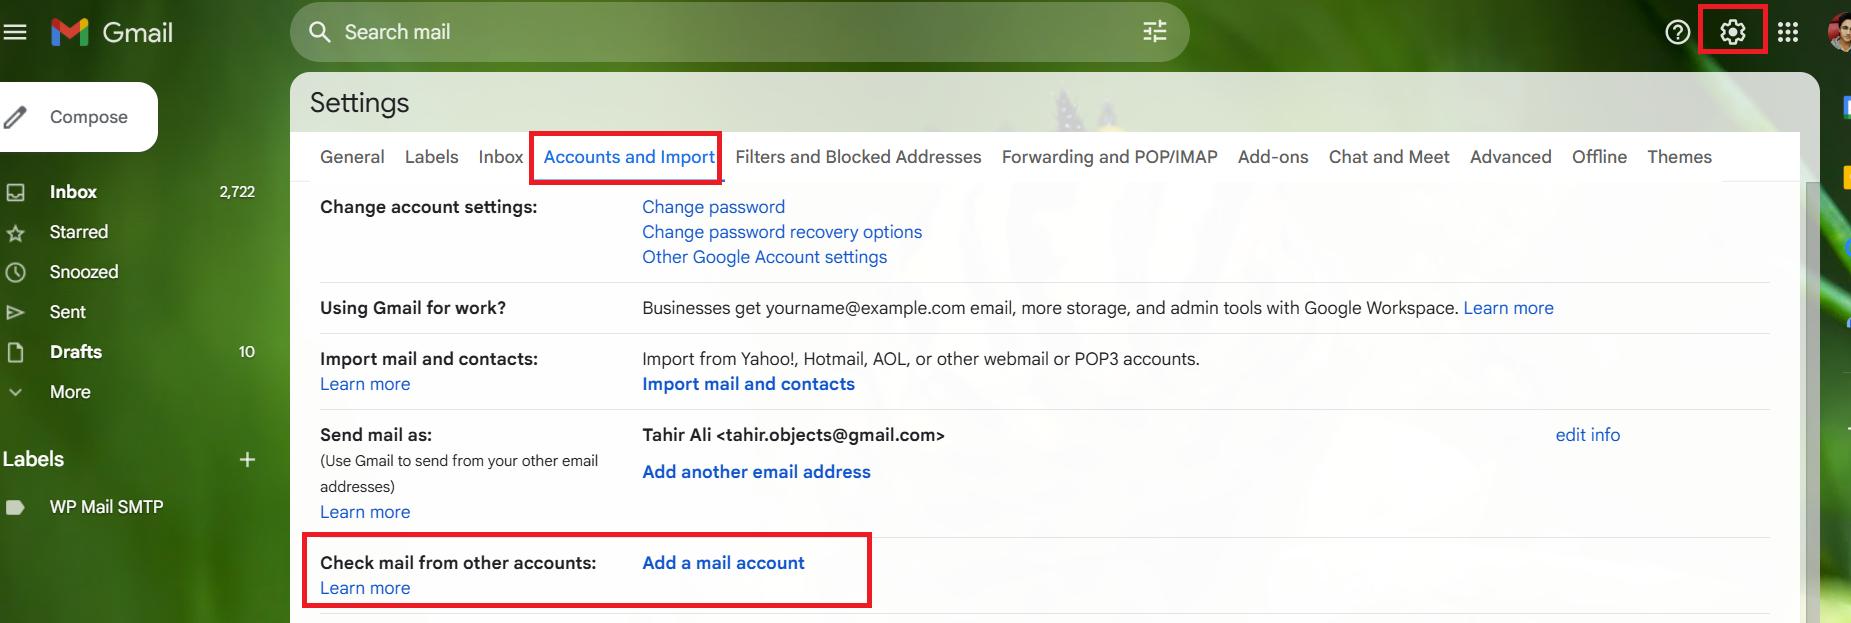This screenshot has width=1851, height=623.
Task: Click edit info for send-as address
Action: point(1587,435)
